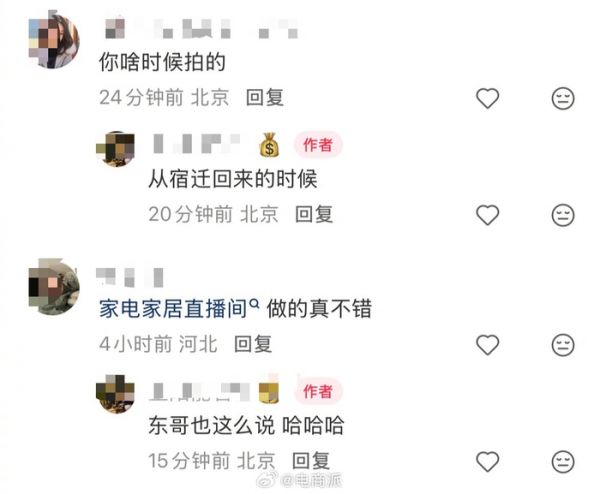Reply to the author comment from 15分钟前
600x494 pixels.
(x=311, y=460)
